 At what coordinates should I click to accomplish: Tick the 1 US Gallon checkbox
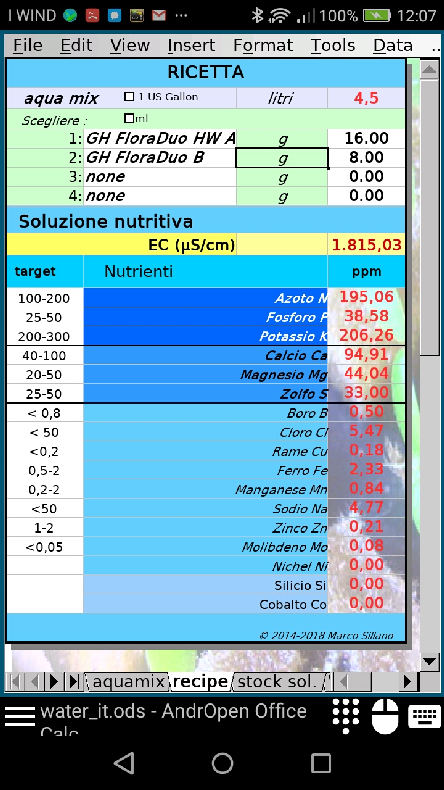[129, 97]
